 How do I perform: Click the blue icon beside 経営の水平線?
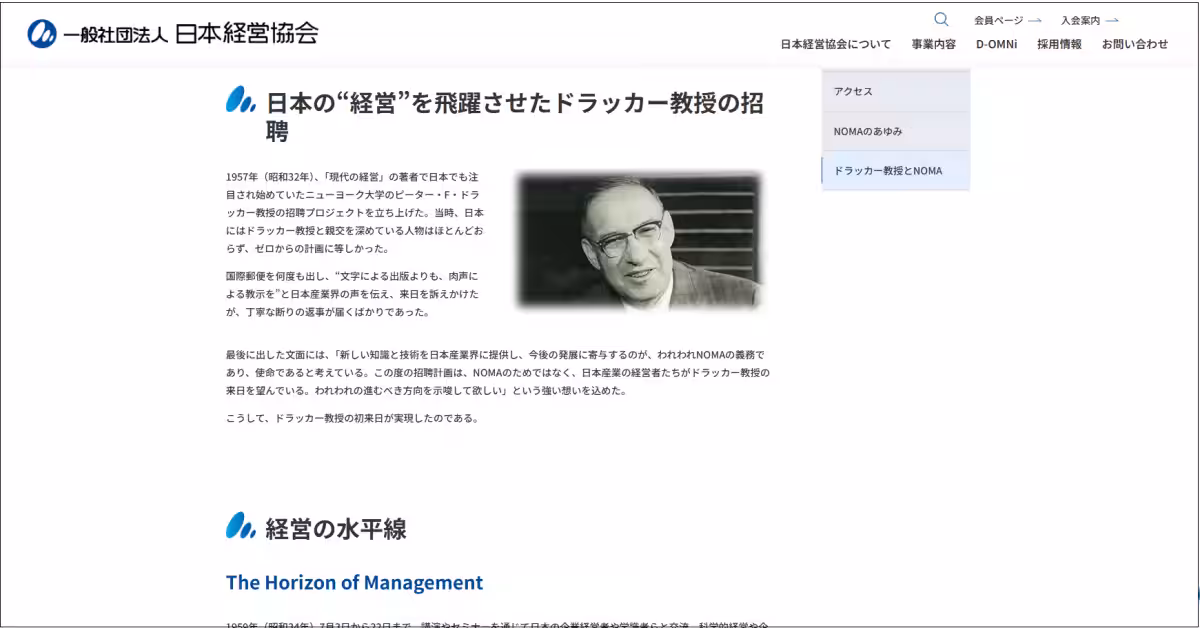(x=241, y=525)
